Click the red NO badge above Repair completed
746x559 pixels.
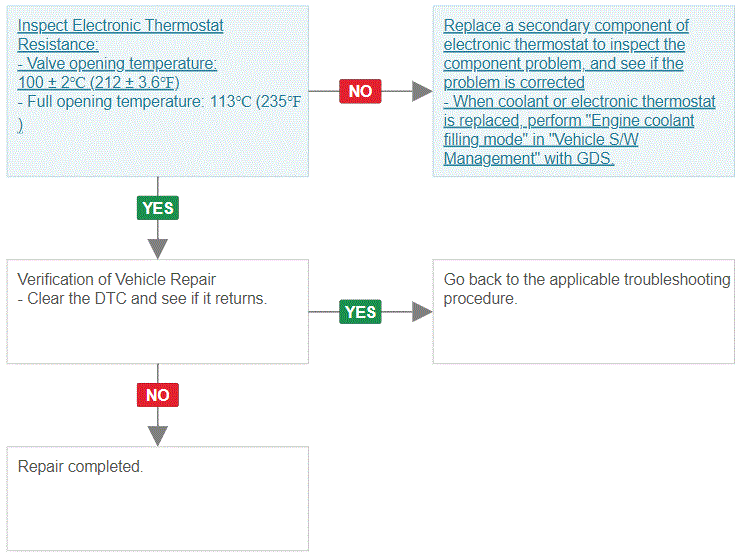158,395
